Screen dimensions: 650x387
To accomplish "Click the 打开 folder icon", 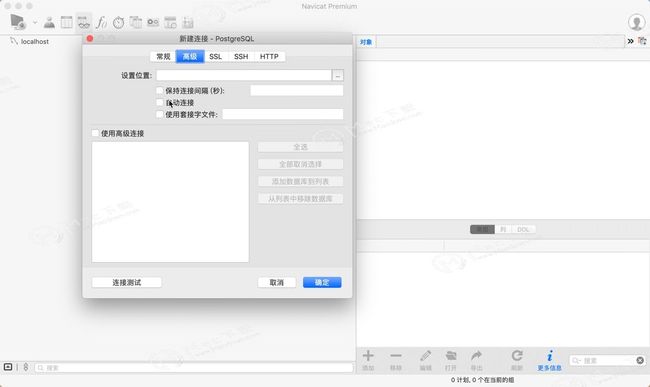I will click(451, 360).
